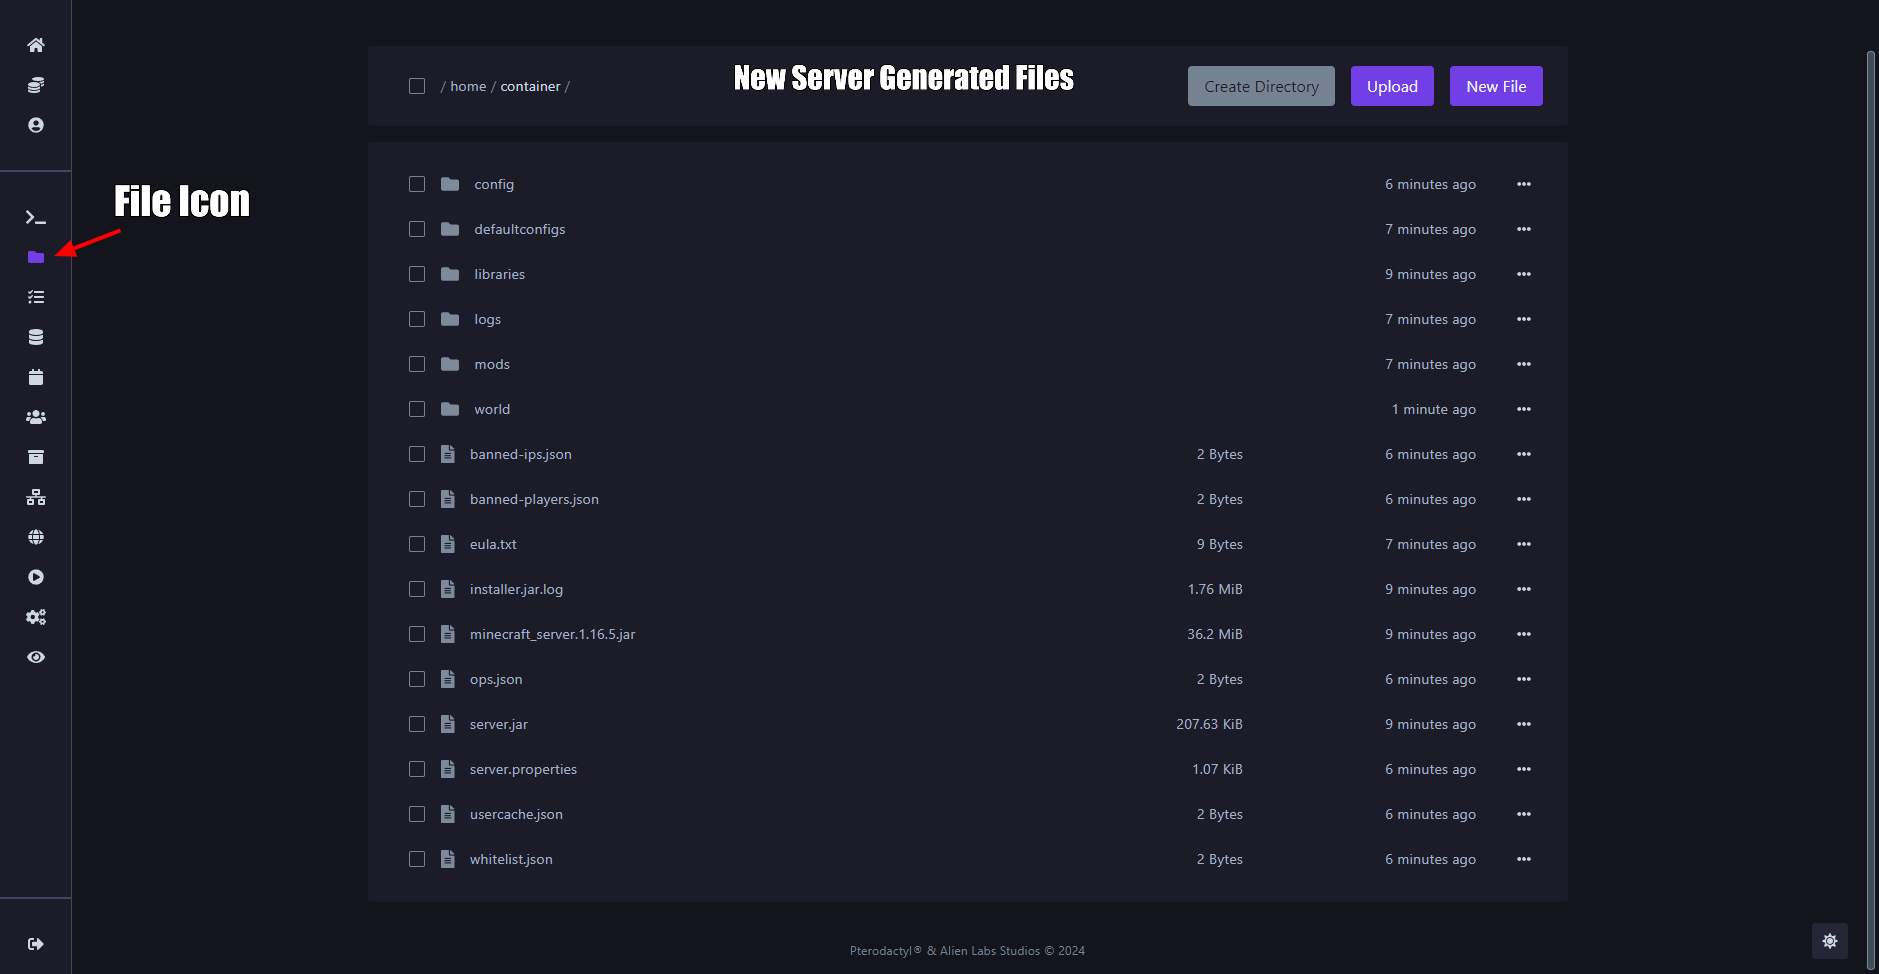Viewport: 1879px width, 974px height.
Task: Click the mods folder icon
Action: (x=450, y=364)
